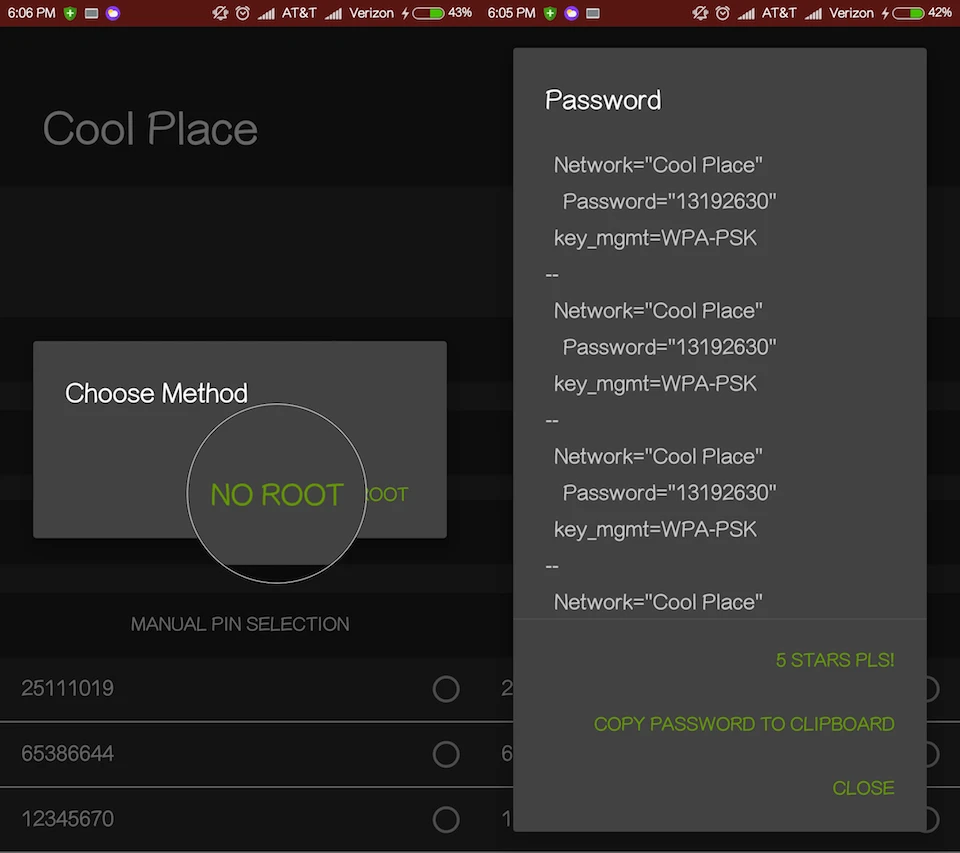Open the MANUAL PIN SELECTION header
This screenshot has width=960, height=853.
point(240,624)
